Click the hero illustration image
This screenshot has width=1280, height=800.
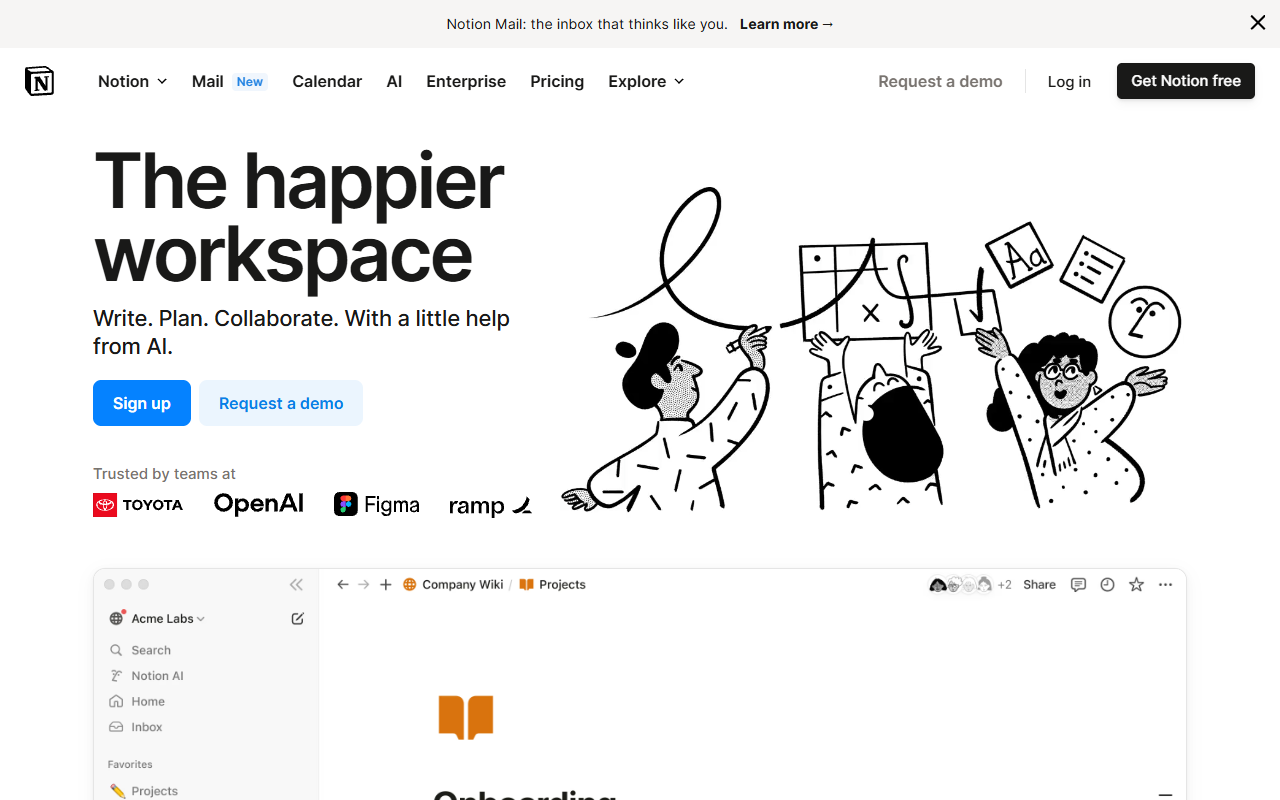[x=872, y=350]
